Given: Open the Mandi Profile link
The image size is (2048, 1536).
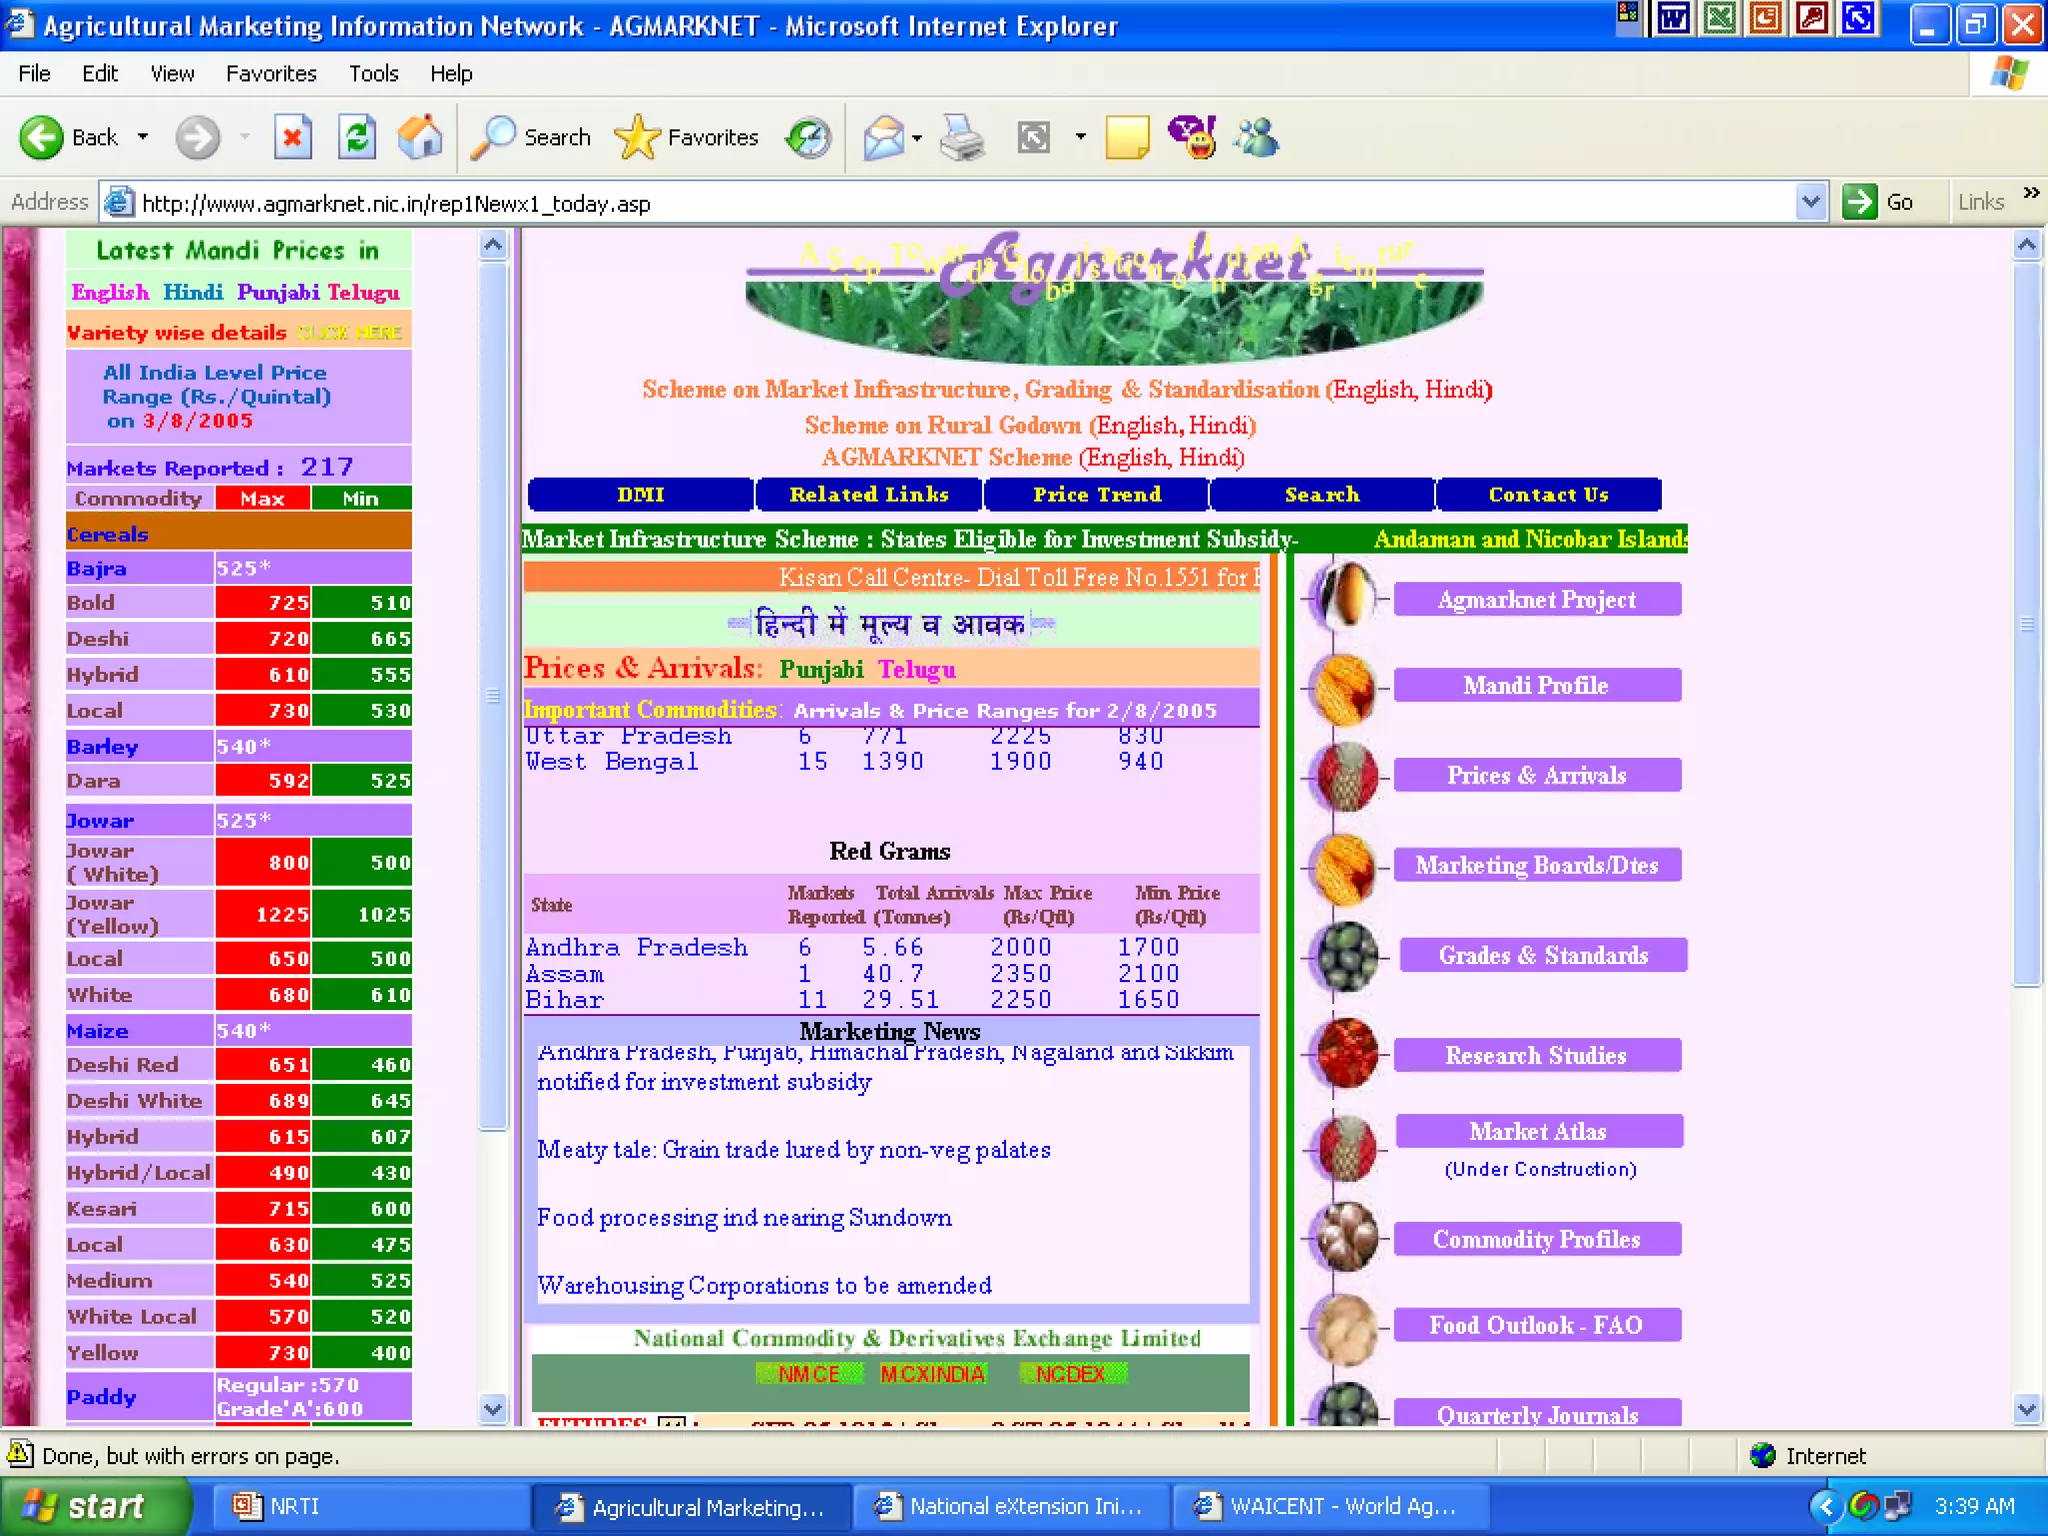Looking at the screenshot, I should click(x=1535, y=685).
